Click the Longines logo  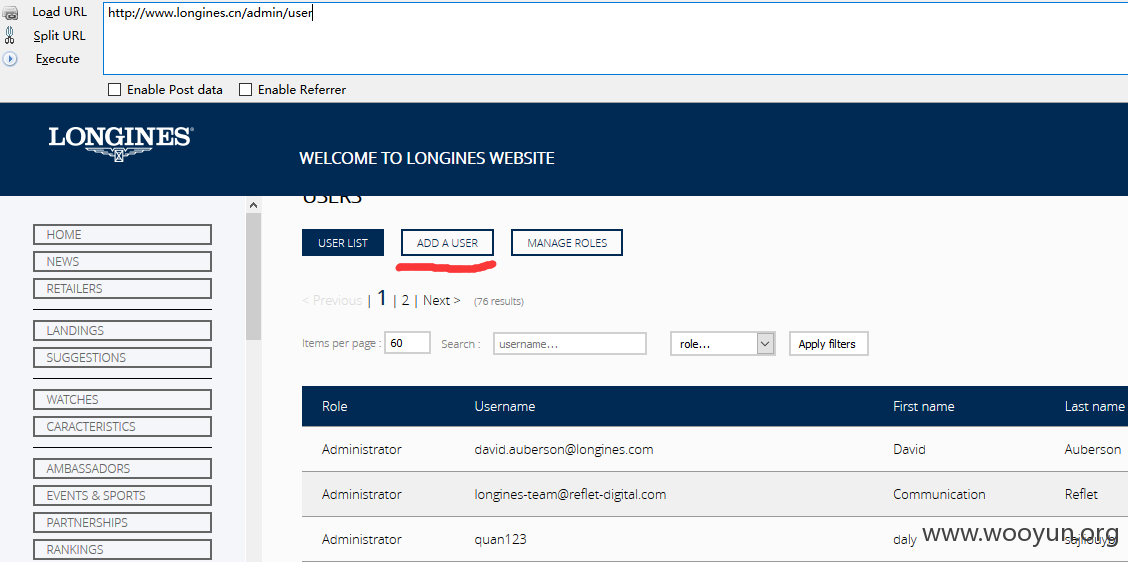pos(121,144)
